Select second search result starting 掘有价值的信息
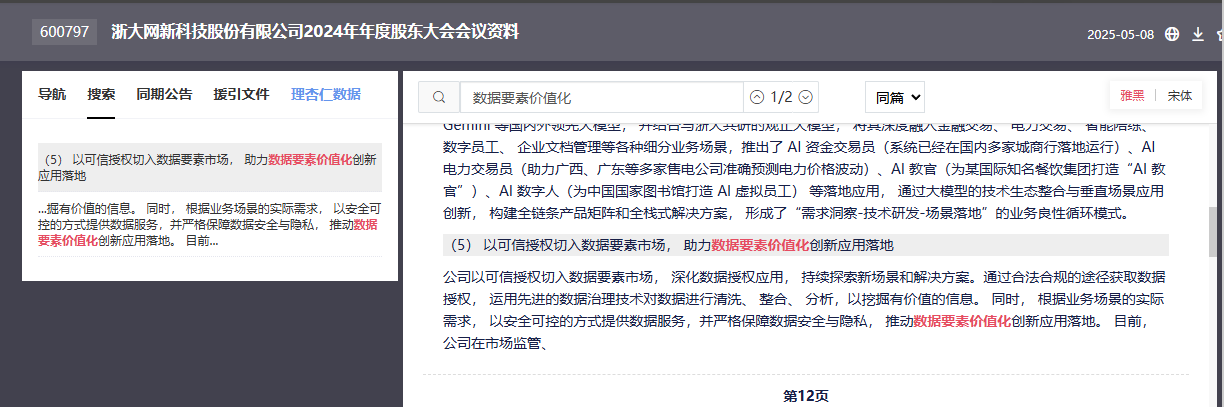Screen dimensions: 1224x407 [x=210, y=225]
